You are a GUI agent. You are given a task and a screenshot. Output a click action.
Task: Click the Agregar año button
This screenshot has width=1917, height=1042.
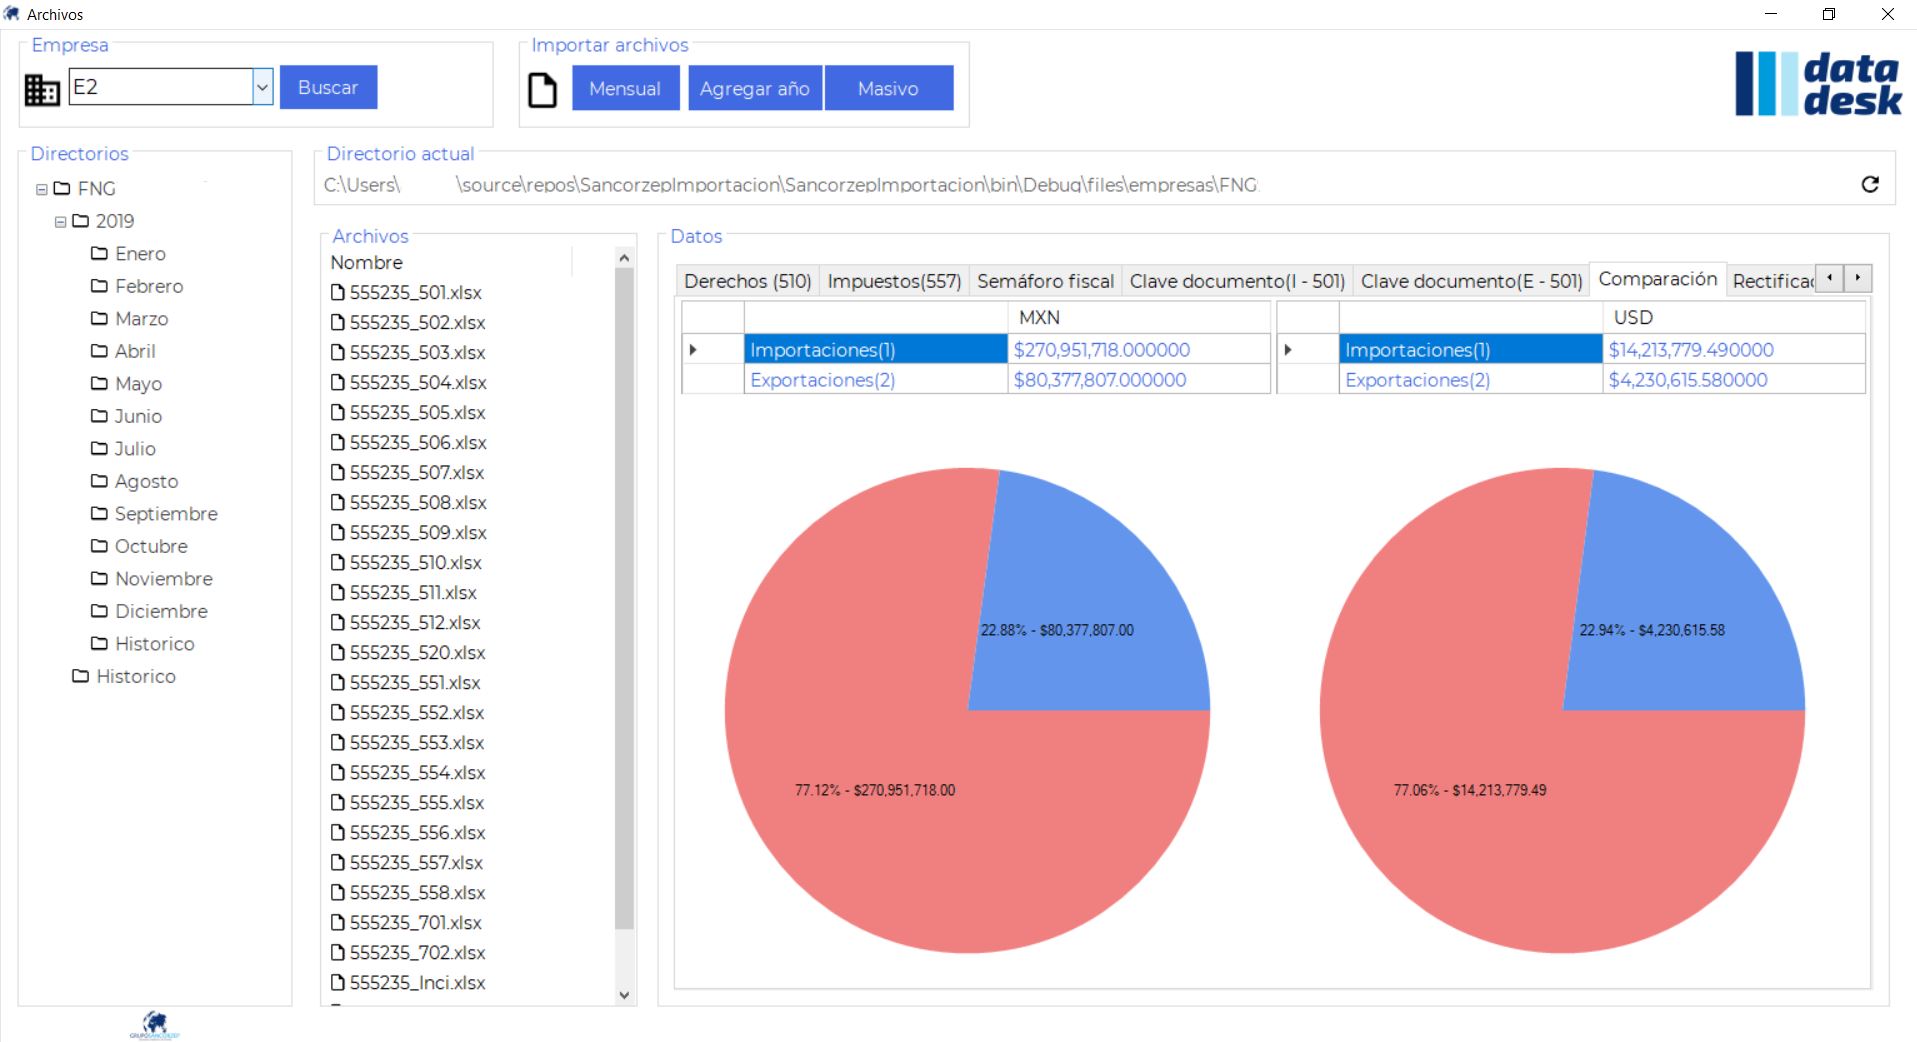click(754, 89)
